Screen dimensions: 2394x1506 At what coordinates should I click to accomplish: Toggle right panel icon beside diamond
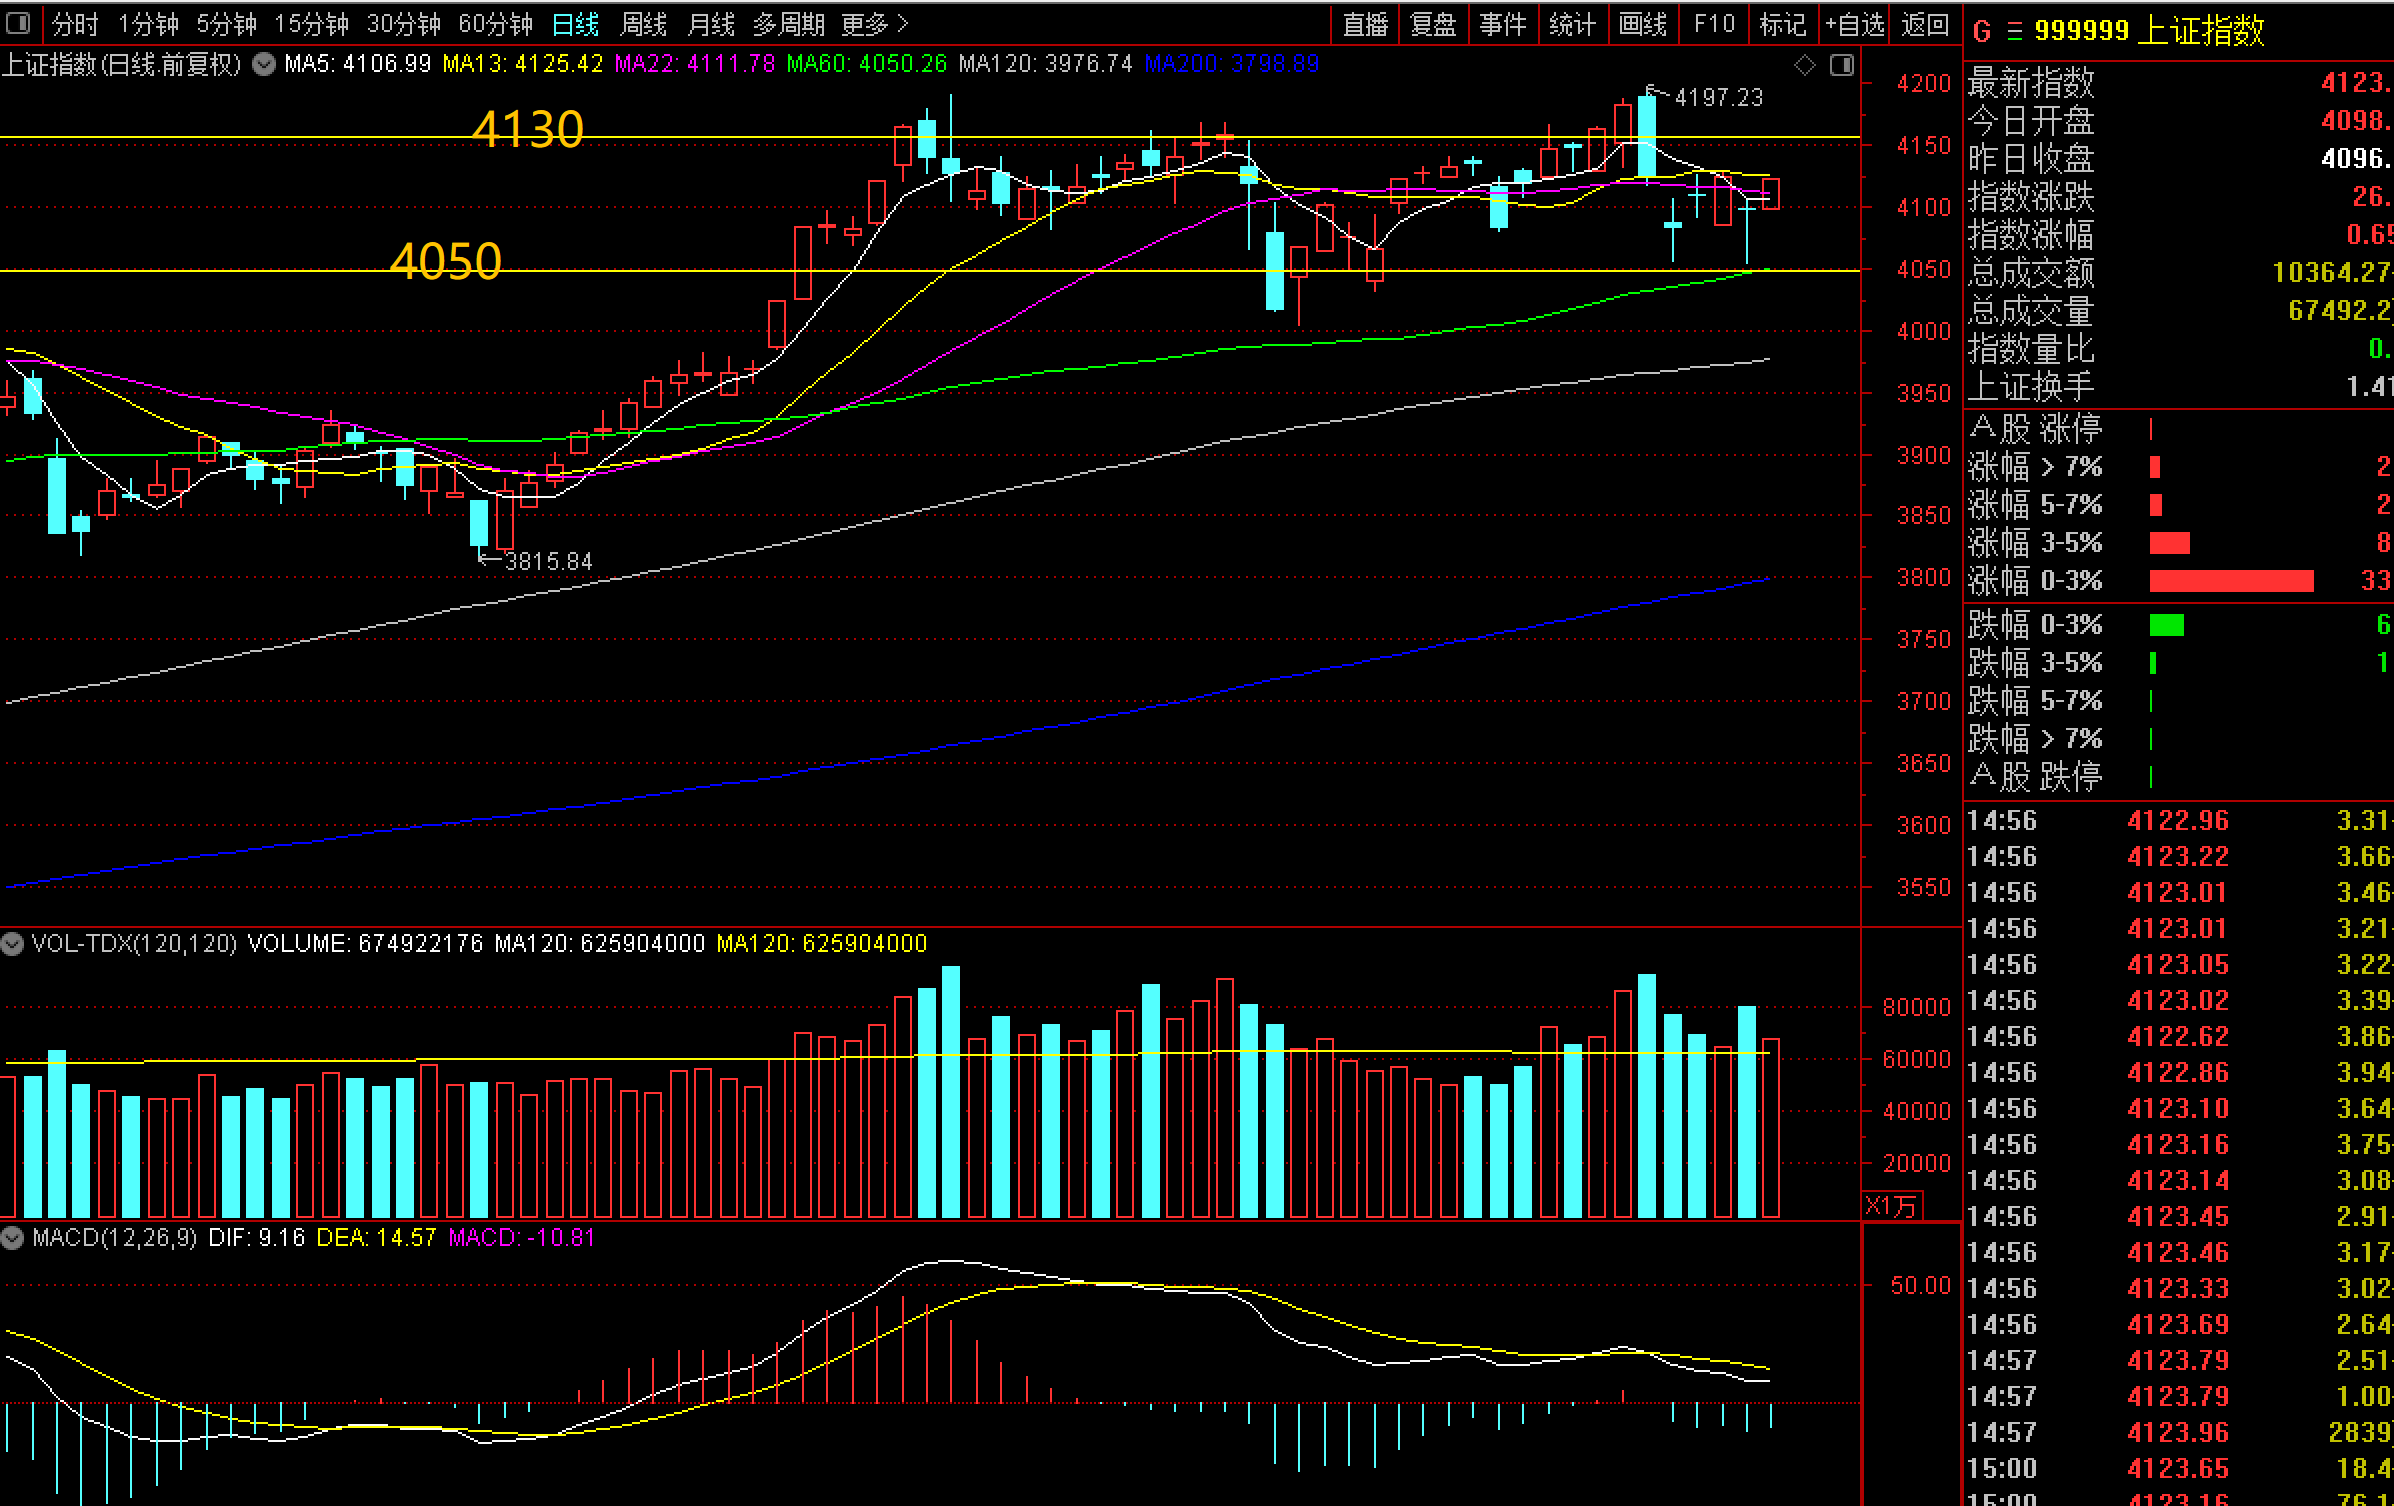[1841, 65]
